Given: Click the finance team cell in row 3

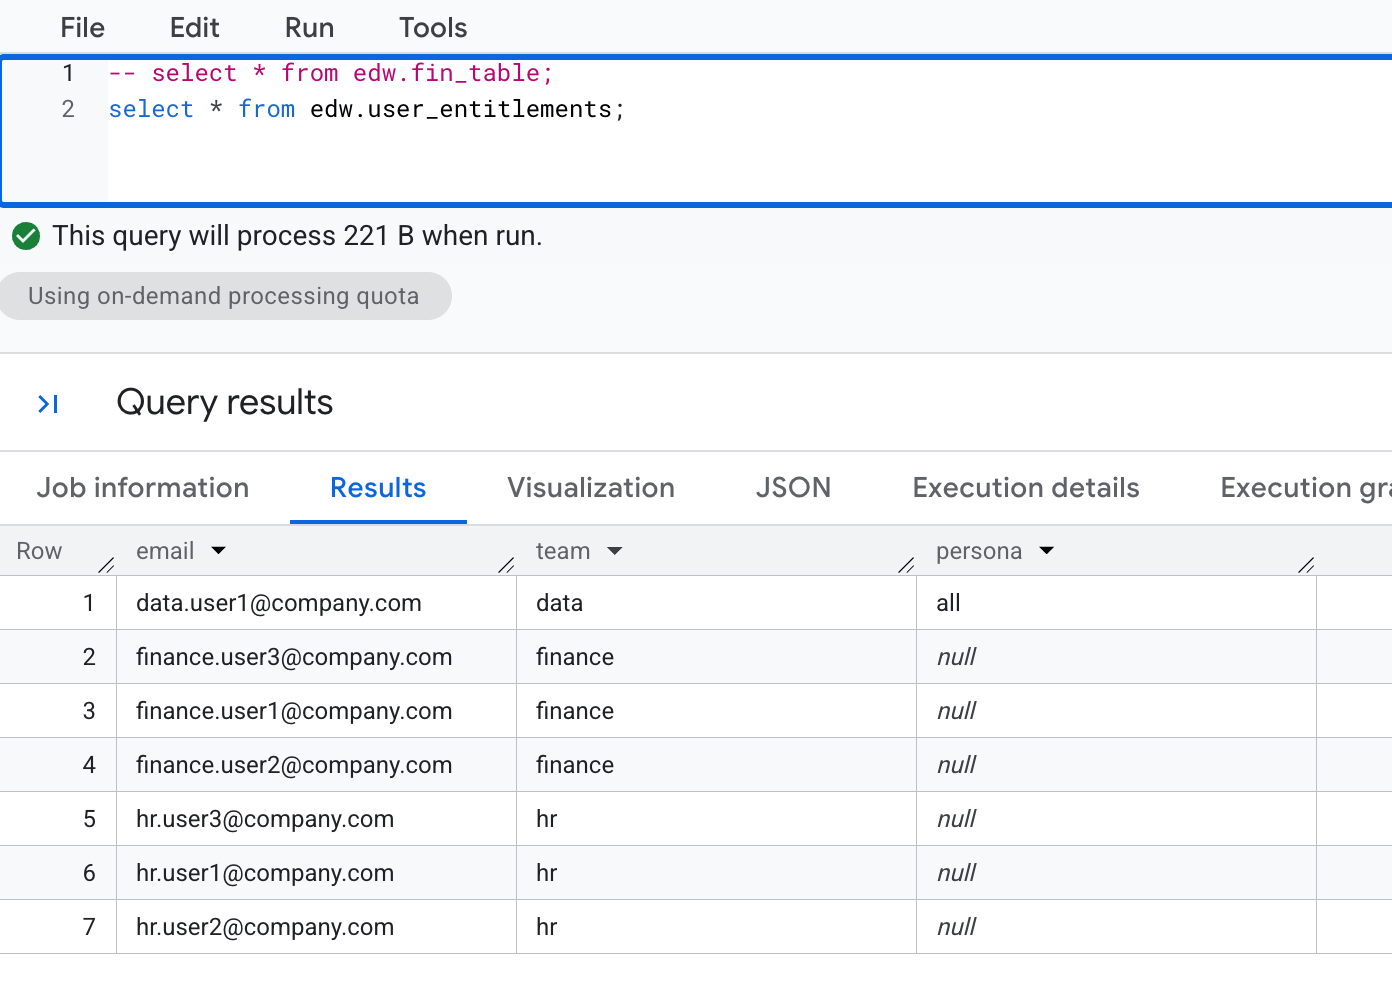Looking at the screenshot, I should (x=716, y=711).
